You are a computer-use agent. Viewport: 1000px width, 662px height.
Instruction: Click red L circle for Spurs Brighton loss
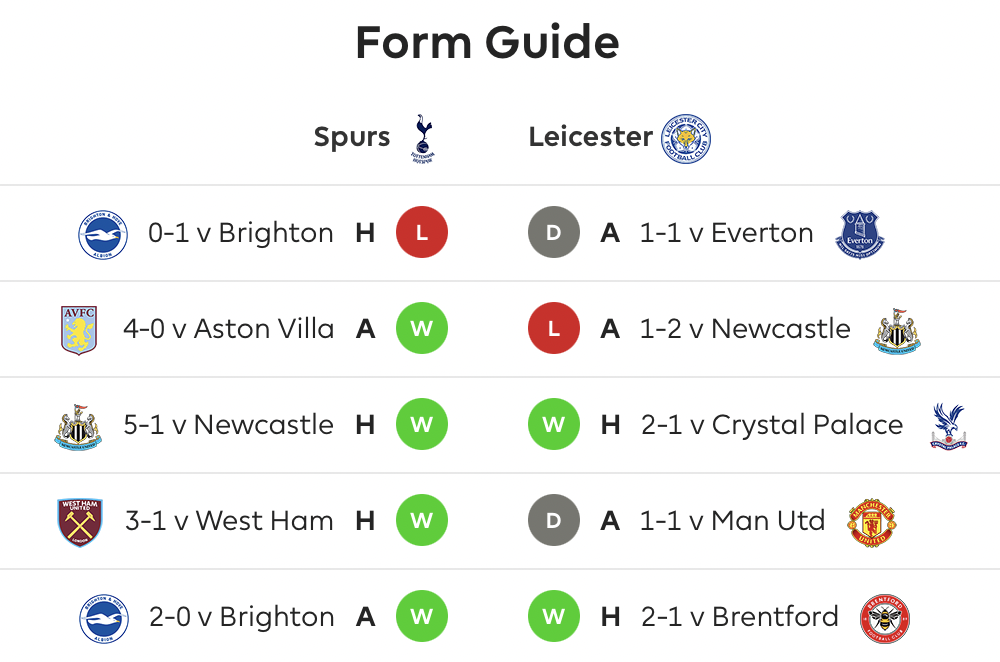point(422,232)
